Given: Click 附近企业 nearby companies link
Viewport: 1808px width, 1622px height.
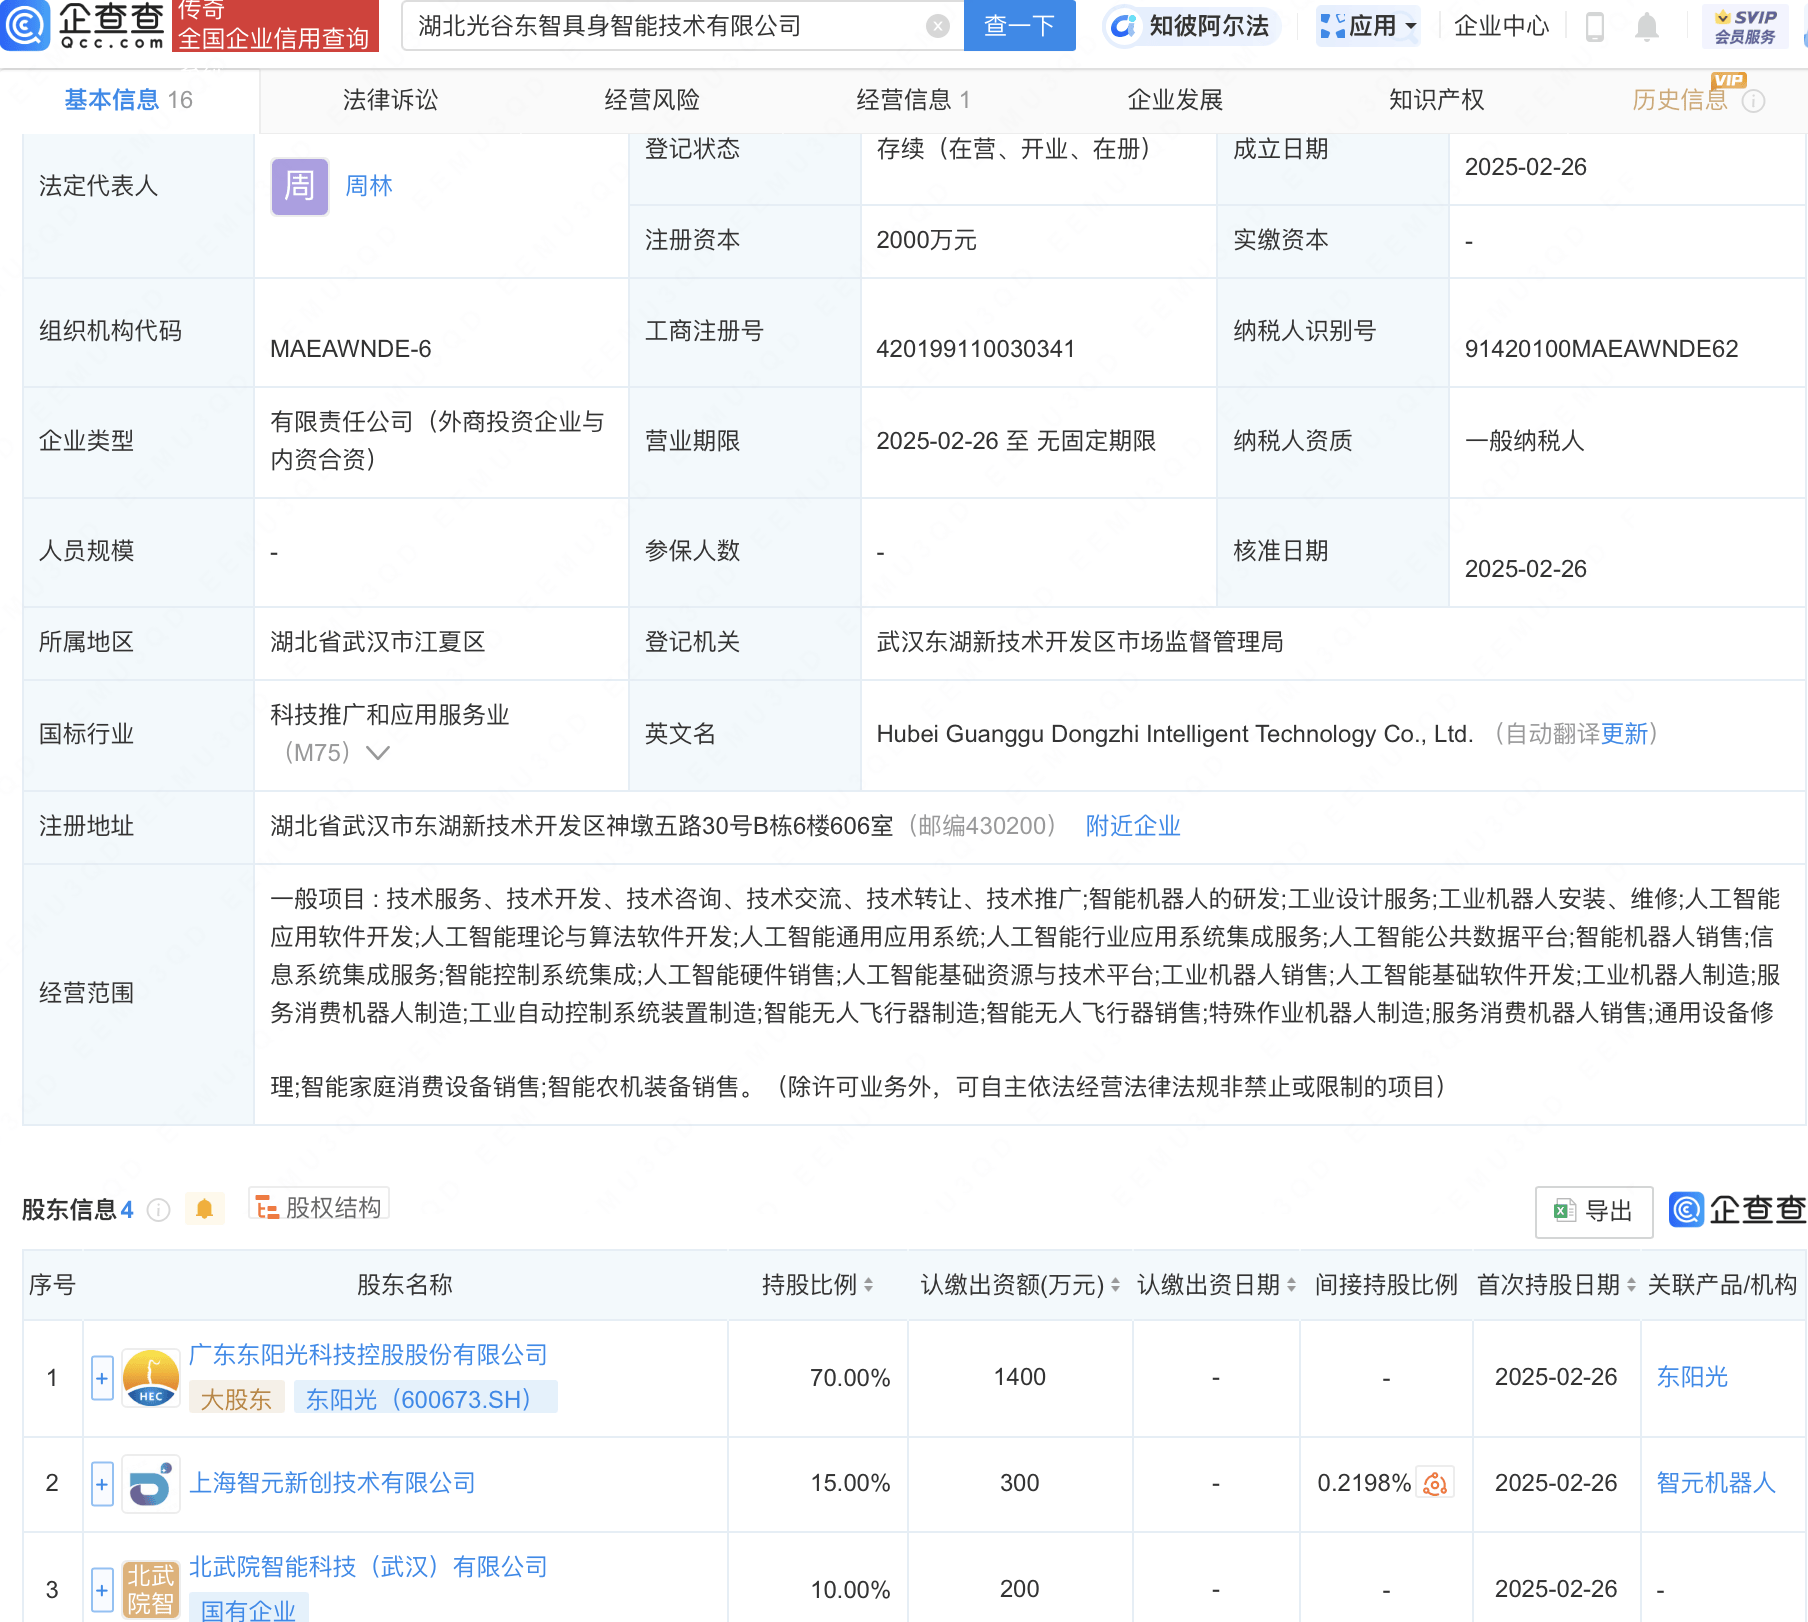Looking at the screenshot, I should pyautogui.click(x=1133, y=826).
